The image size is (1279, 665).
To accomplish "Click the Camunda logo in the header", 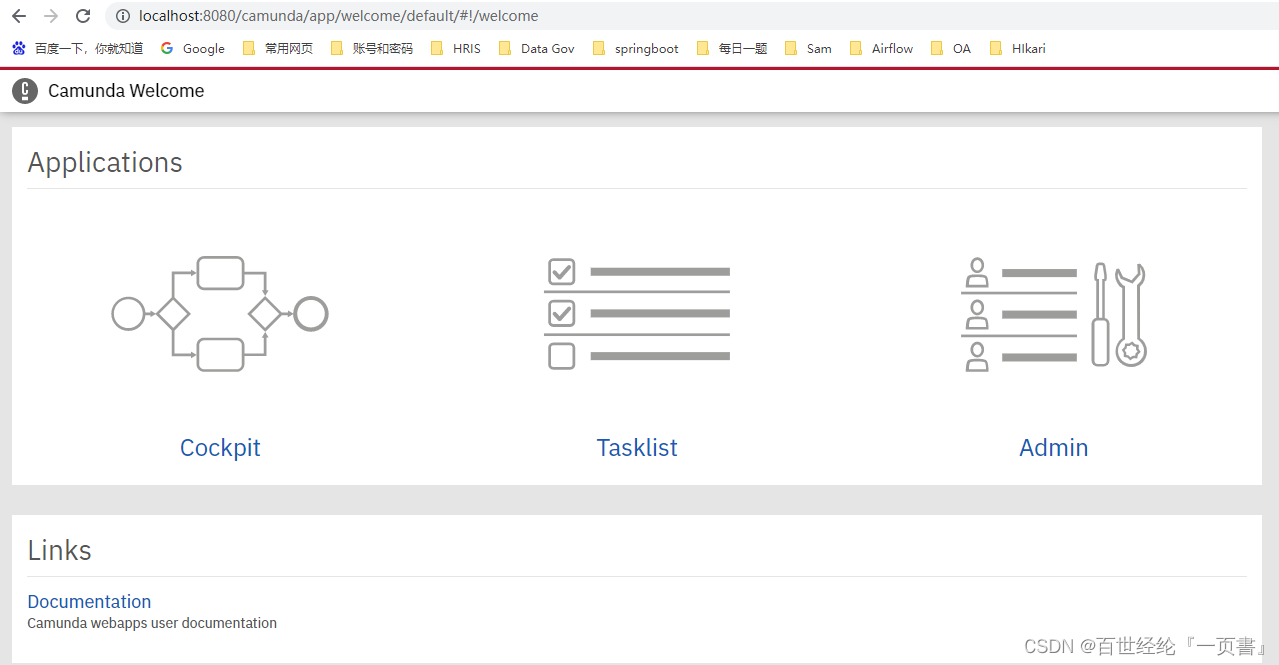I will click(x=25, y=91).
